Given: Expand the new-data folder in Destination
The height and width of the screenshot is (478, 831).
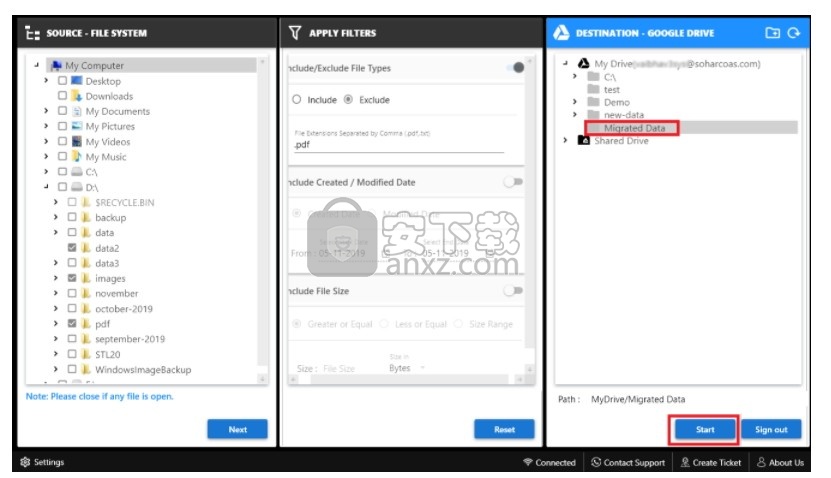Looking at the screenshot, I should 575,114.
